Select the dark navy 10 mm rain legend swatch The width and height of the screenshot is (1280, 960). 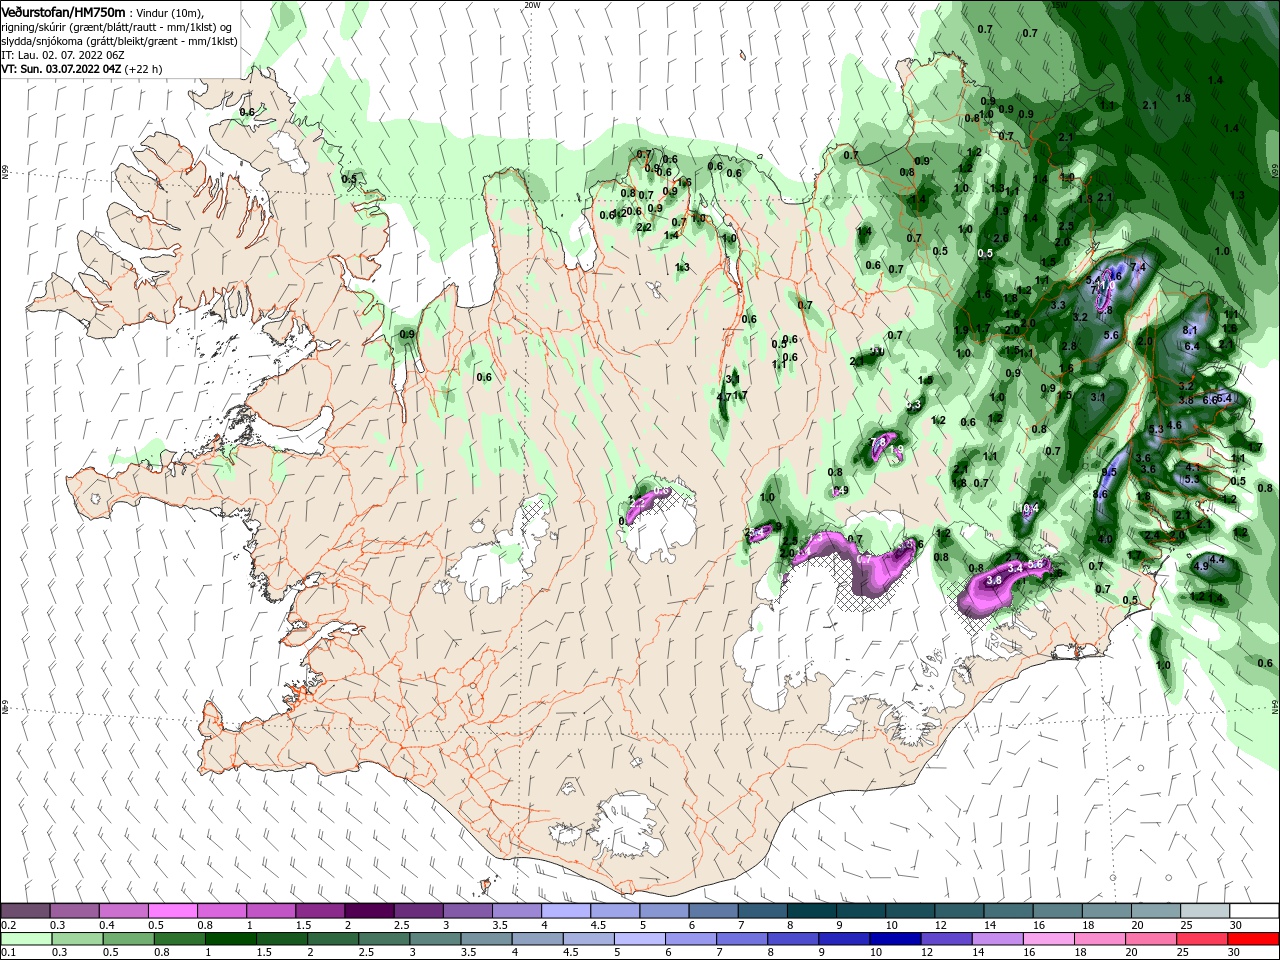tap(895, 938)
